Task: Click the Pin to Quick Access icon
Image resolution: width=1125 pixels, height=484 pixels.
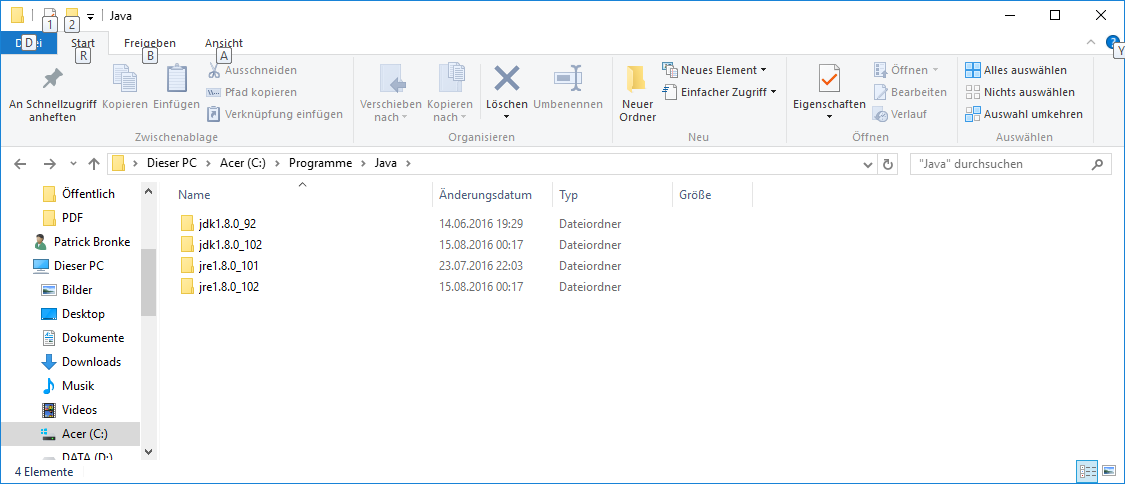Action: coord(52,80)
